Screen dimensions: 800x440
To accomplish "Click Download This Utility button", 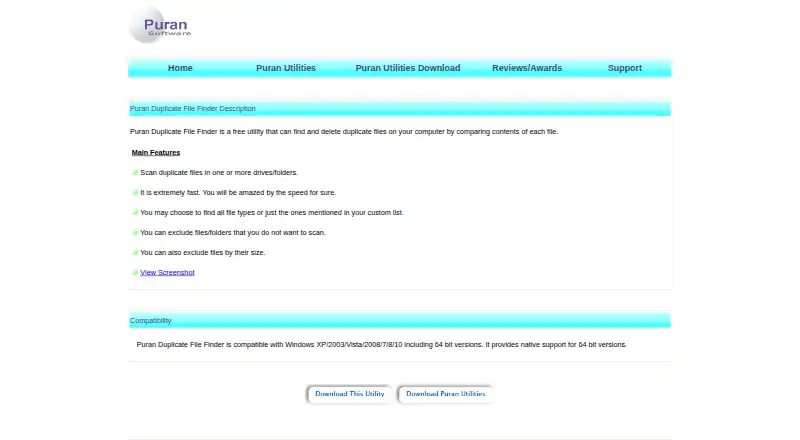I will point(349,394).
